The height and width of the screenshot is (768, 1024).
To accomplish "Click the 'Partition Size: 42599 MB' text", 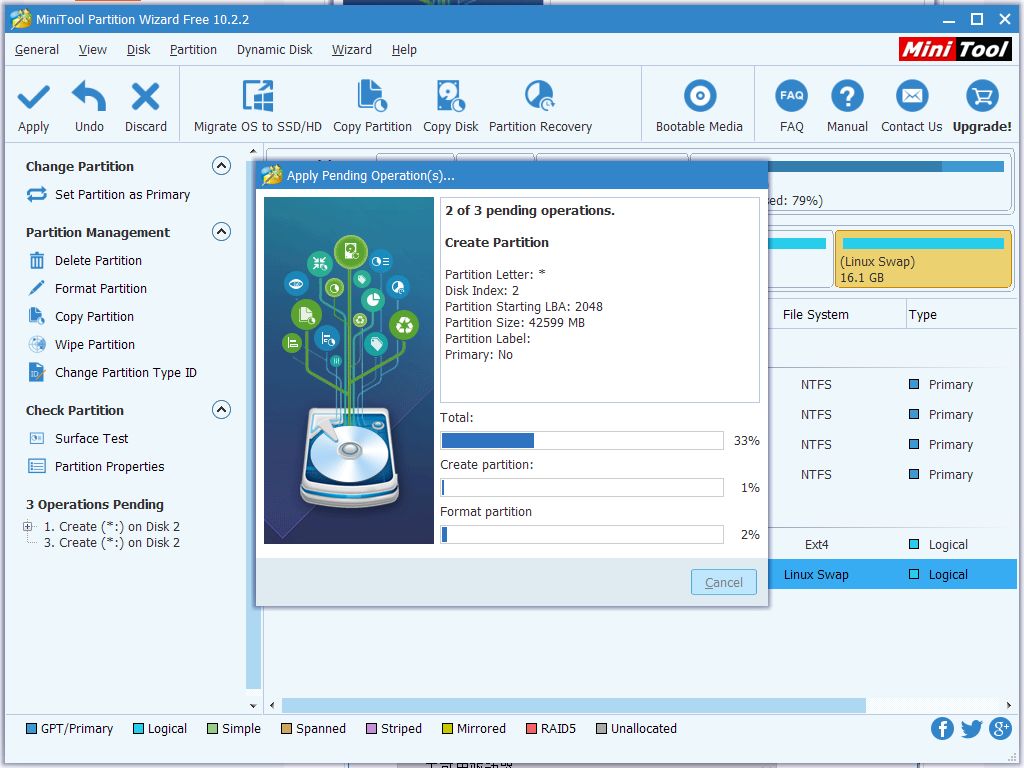I will 515,323.
